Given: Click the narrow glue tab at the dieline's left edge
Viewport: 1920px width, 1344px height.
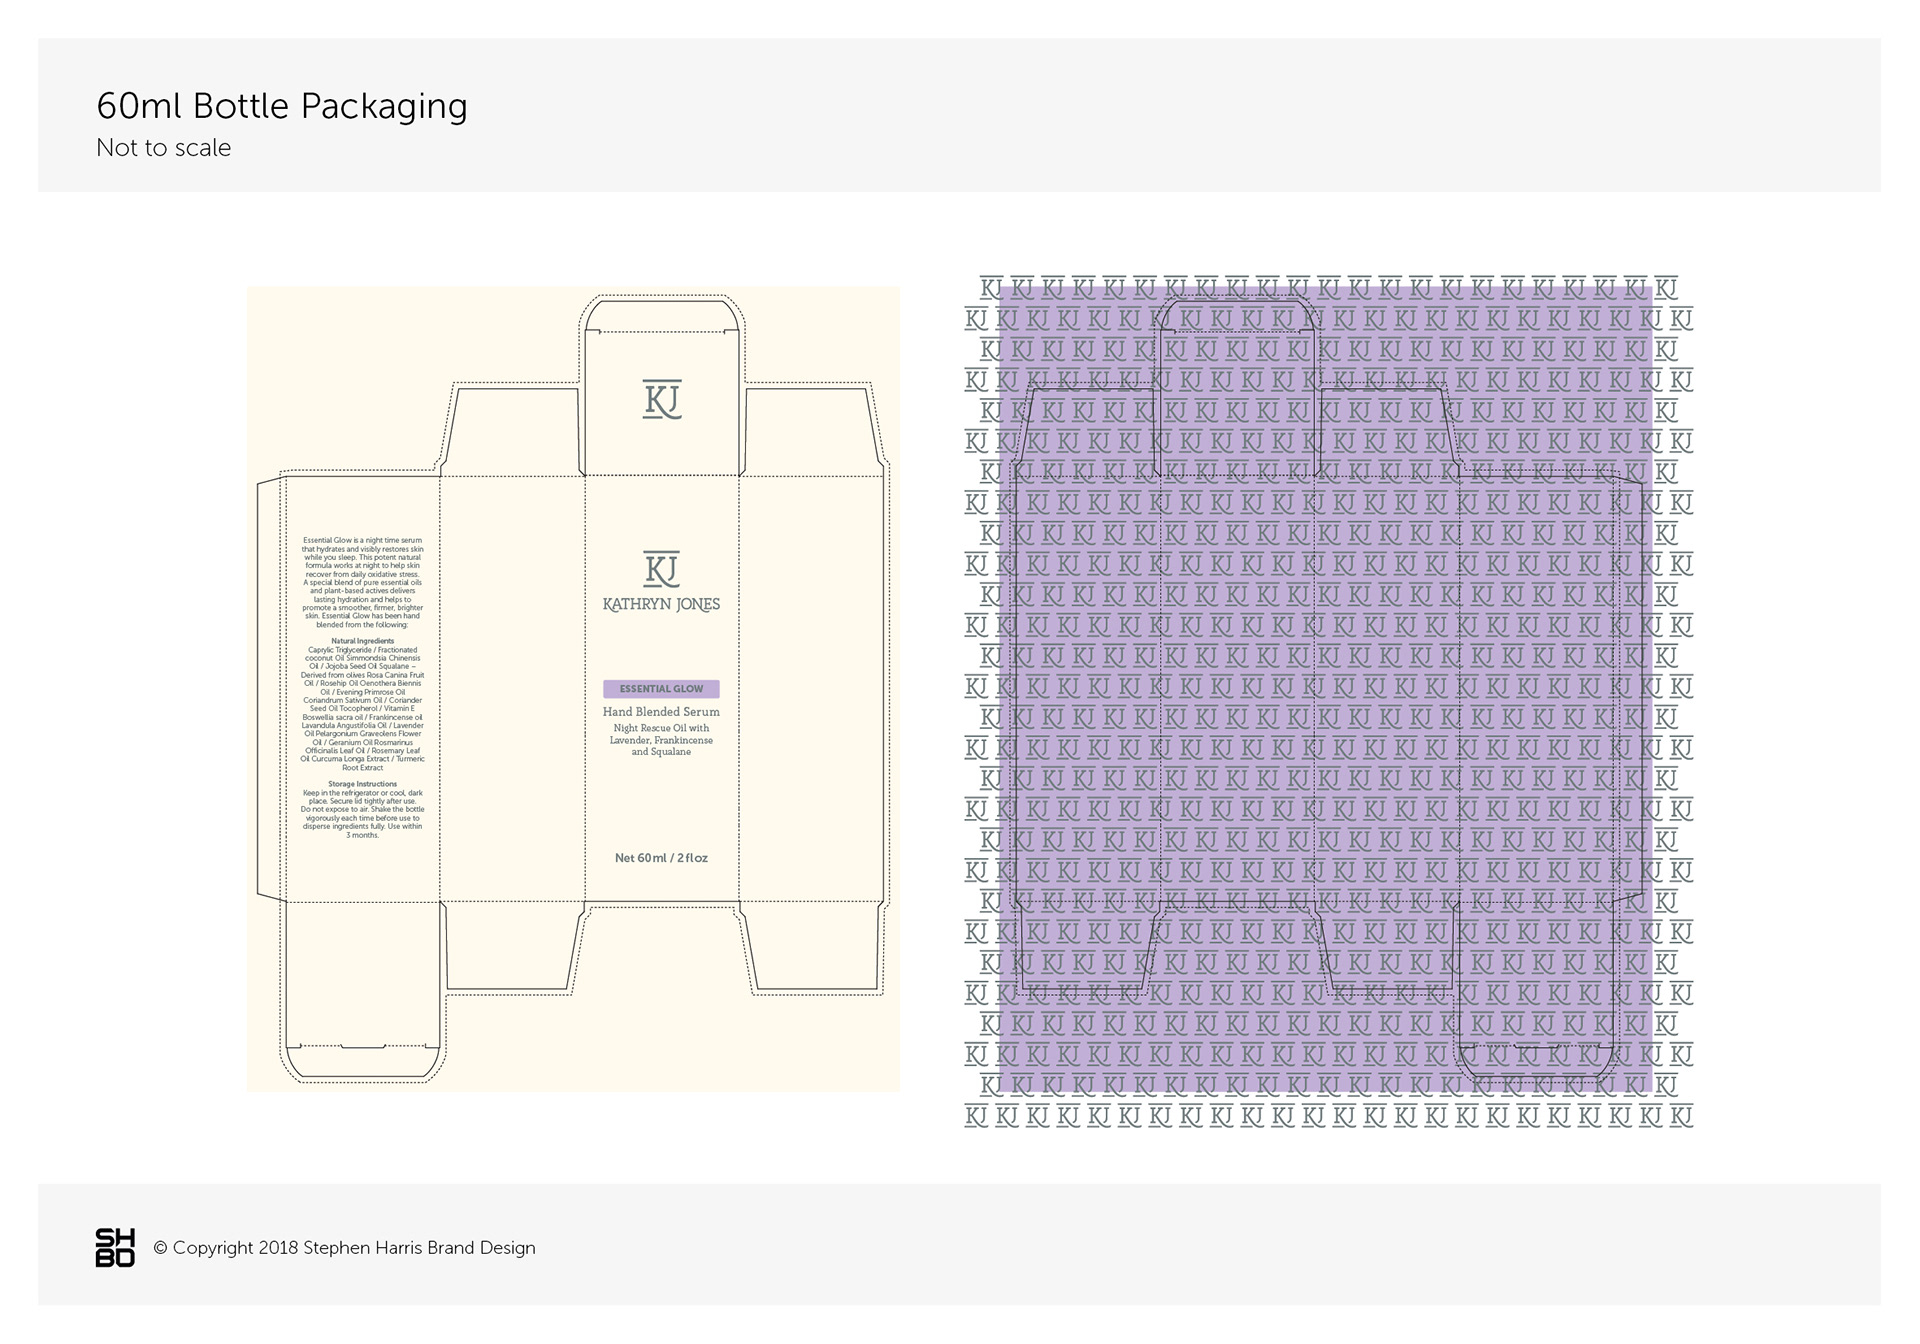Looking at the screenshot, I should pyautogui.click(x=270, y=690).
